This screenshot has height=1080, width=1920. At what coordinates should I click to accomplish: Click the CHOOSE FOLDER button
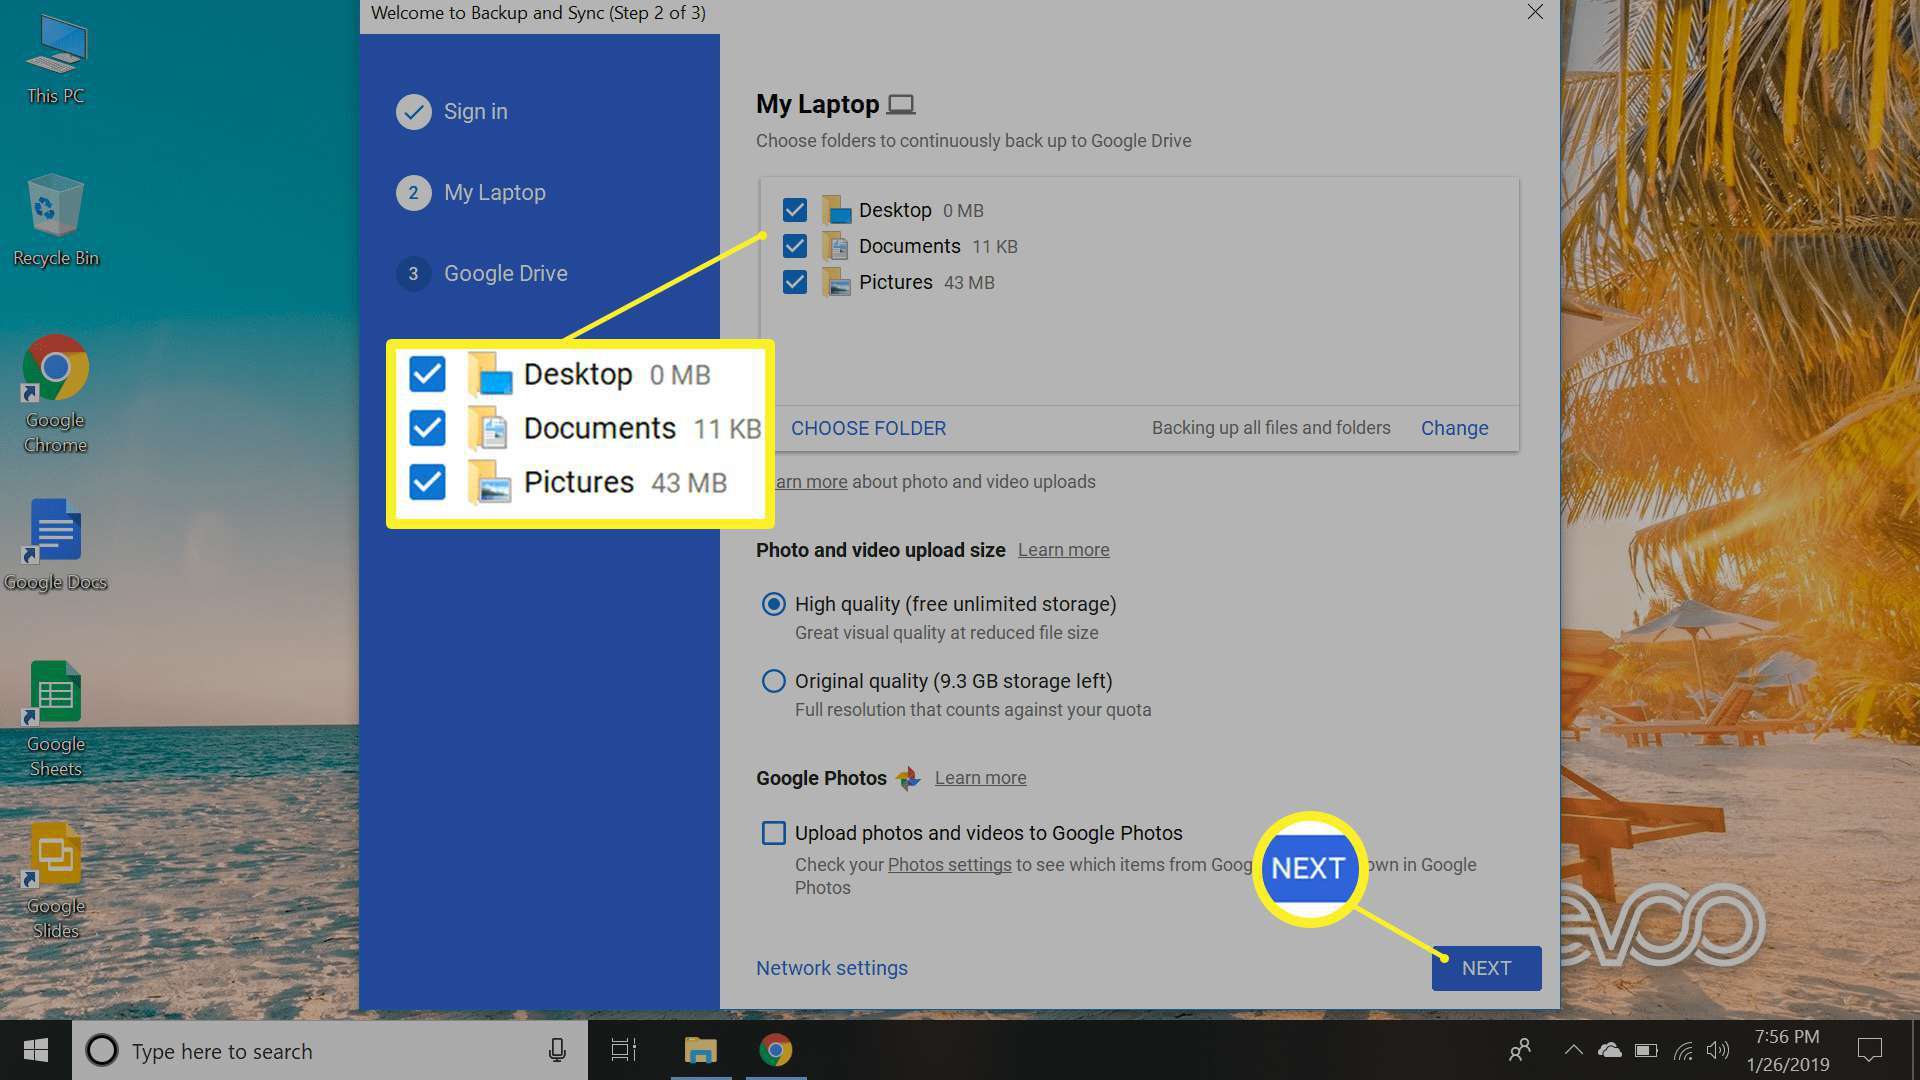[869, 427]
